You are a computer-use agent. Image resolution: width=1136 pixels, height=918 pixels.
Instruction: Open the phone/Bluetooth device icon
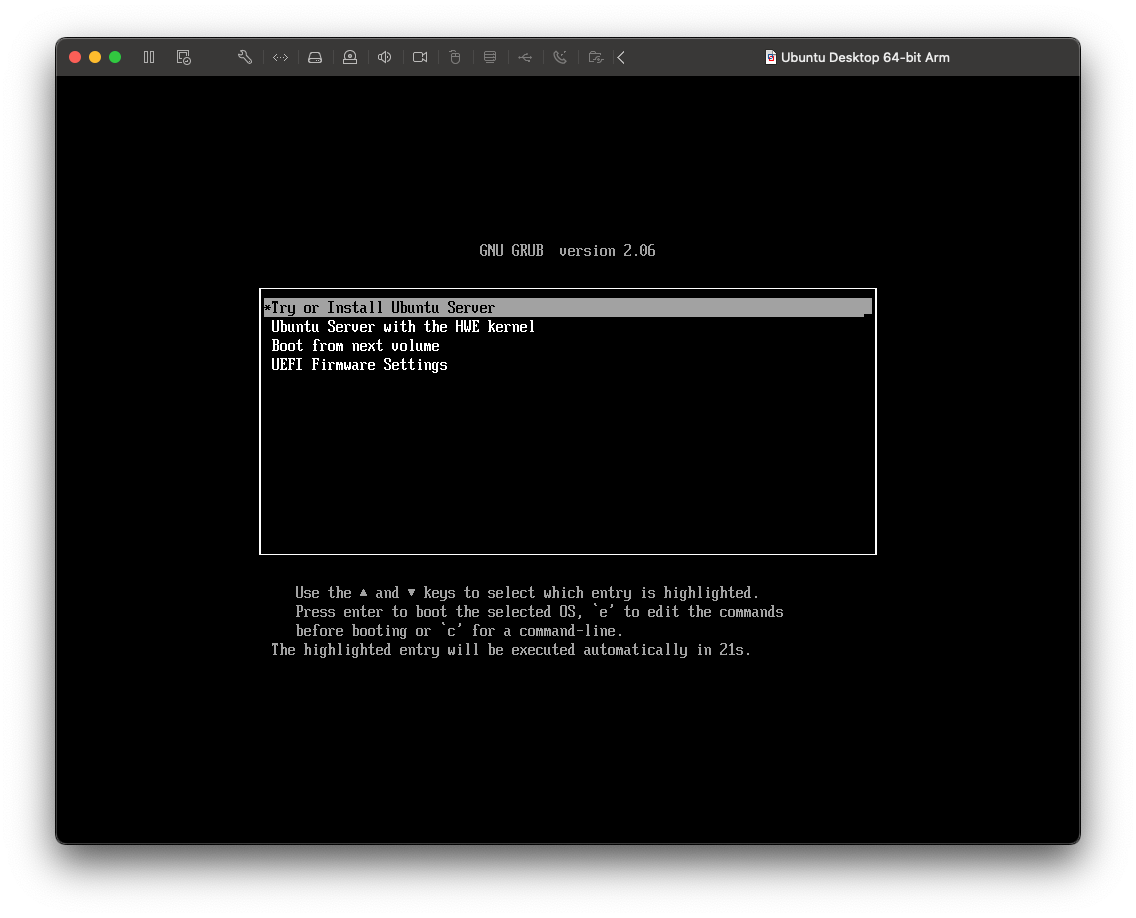pos(560,57)
